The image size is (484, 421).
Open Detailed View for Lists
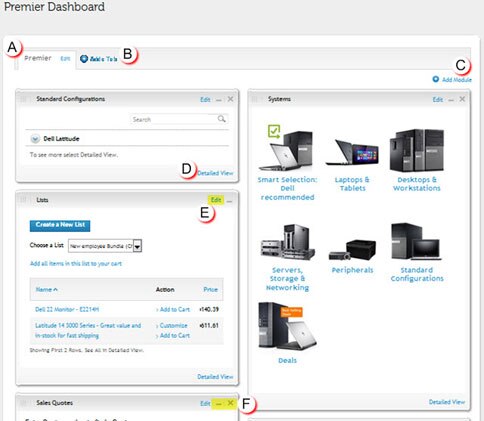[215, 377]
